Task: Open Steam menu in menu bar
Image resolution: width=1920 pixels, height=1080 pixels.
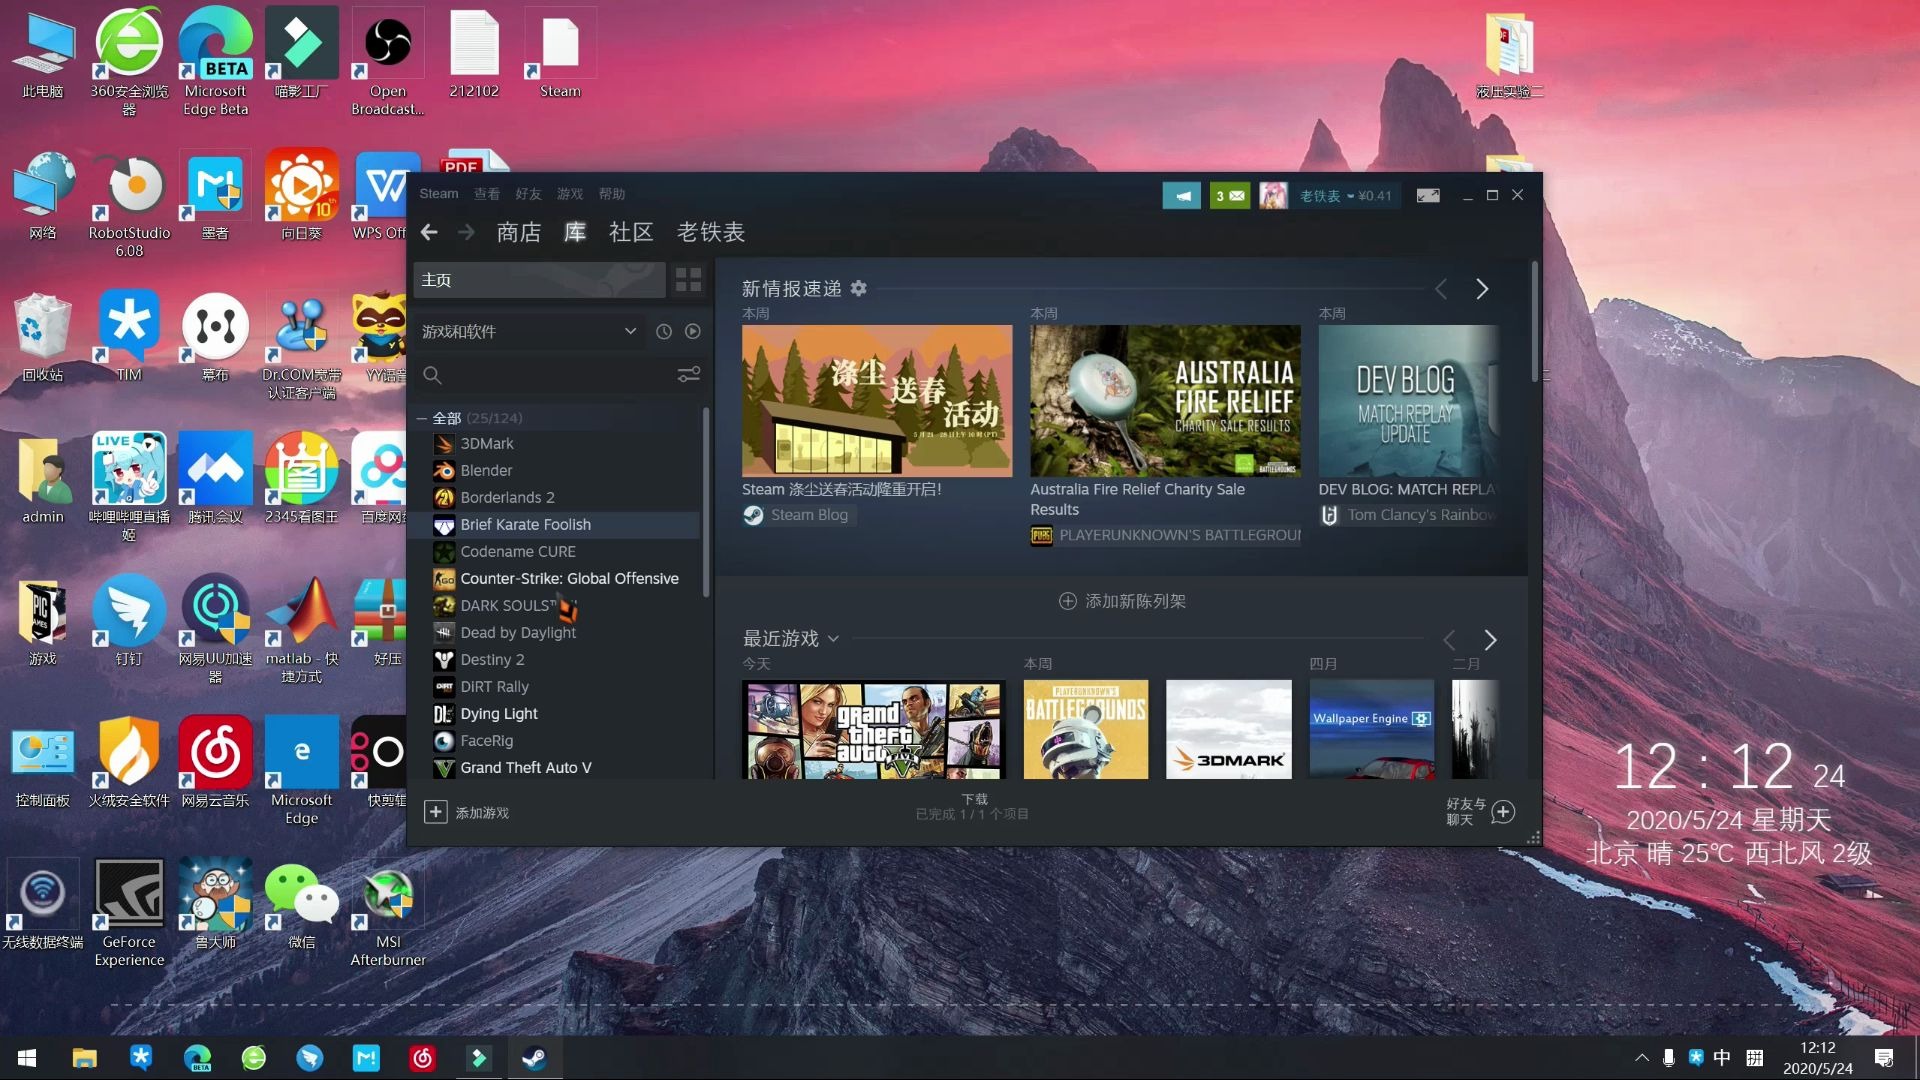Action: tap(439, 194)
